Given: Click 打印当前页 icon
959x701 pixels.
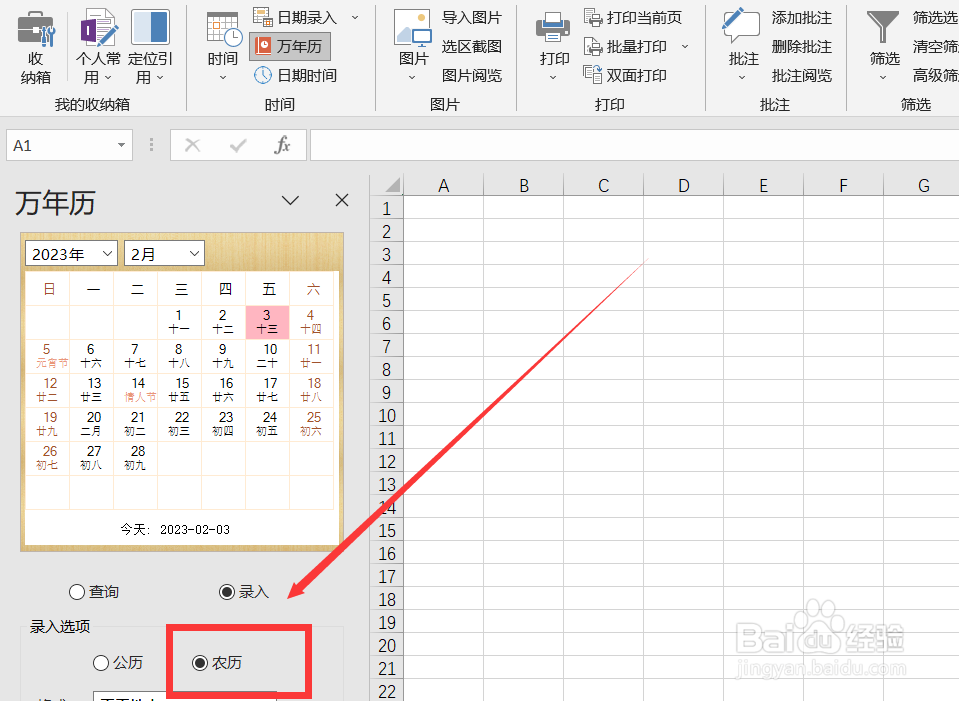Looking at the screenshot, I should click(593, 17).
